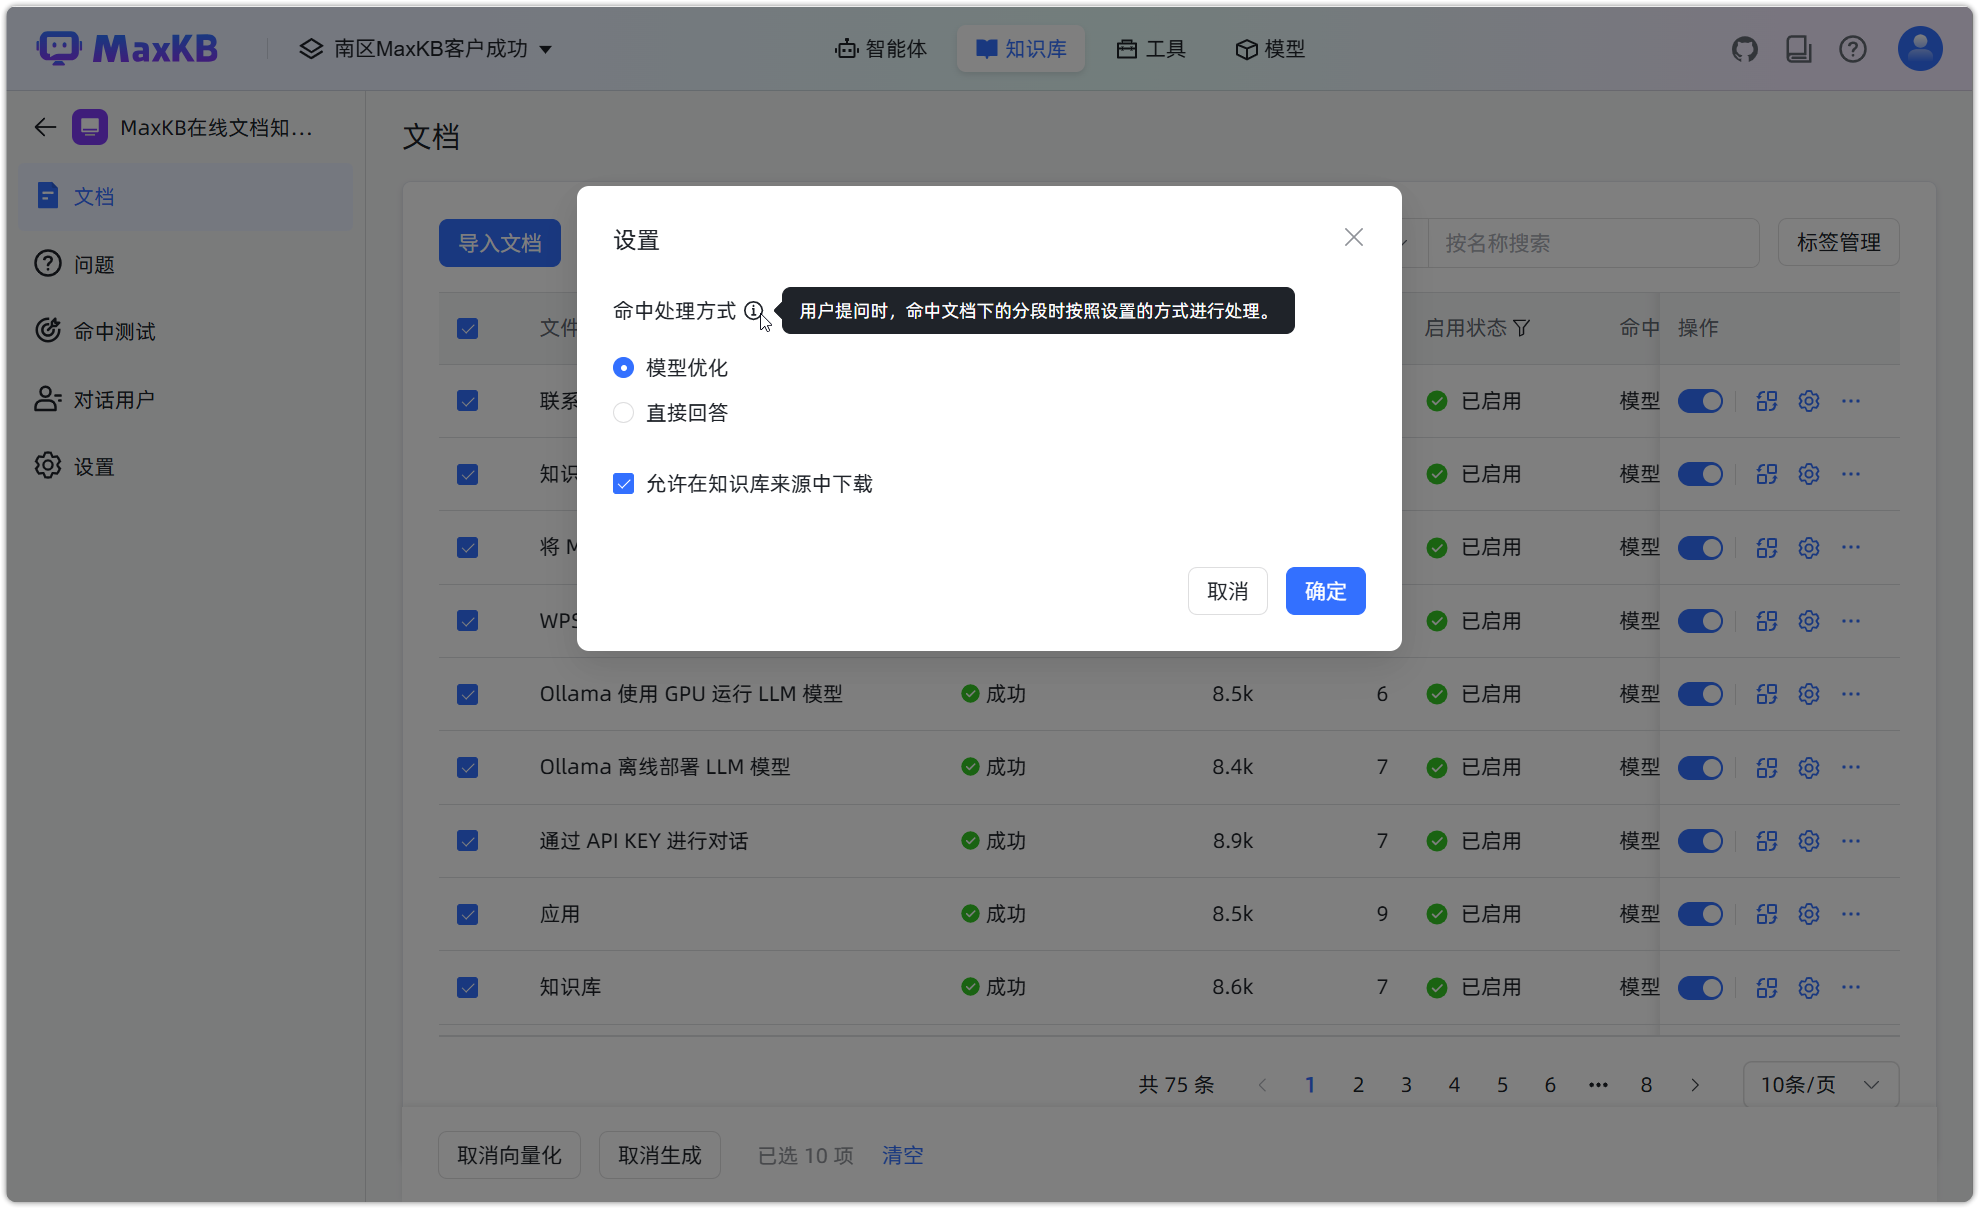Open the 南区MaxKB客户成功 workspace dropdown
This screenshot has height=1208, width=1979.
425,48
